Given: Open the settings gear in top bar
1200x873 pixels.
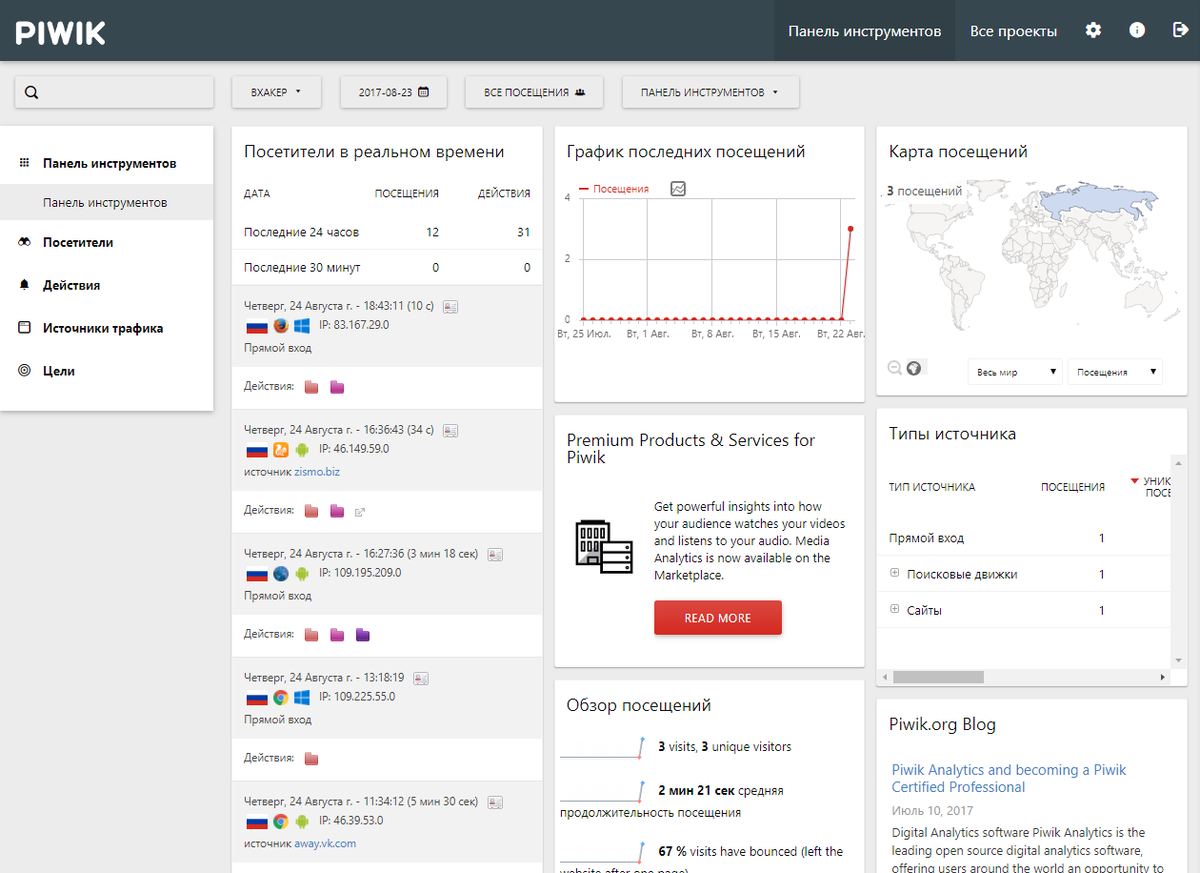Looking at the screenshot, I should click(1094, 31).
